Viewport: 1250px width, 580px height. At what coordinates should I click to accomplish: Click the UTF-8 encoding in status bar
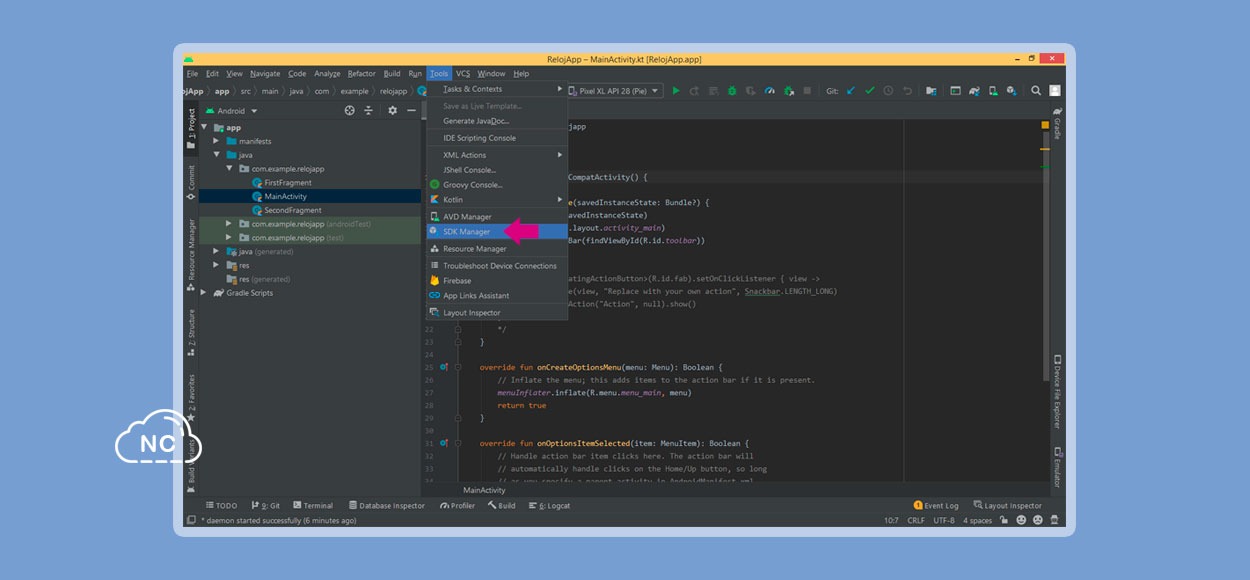[x=944, y=520]
